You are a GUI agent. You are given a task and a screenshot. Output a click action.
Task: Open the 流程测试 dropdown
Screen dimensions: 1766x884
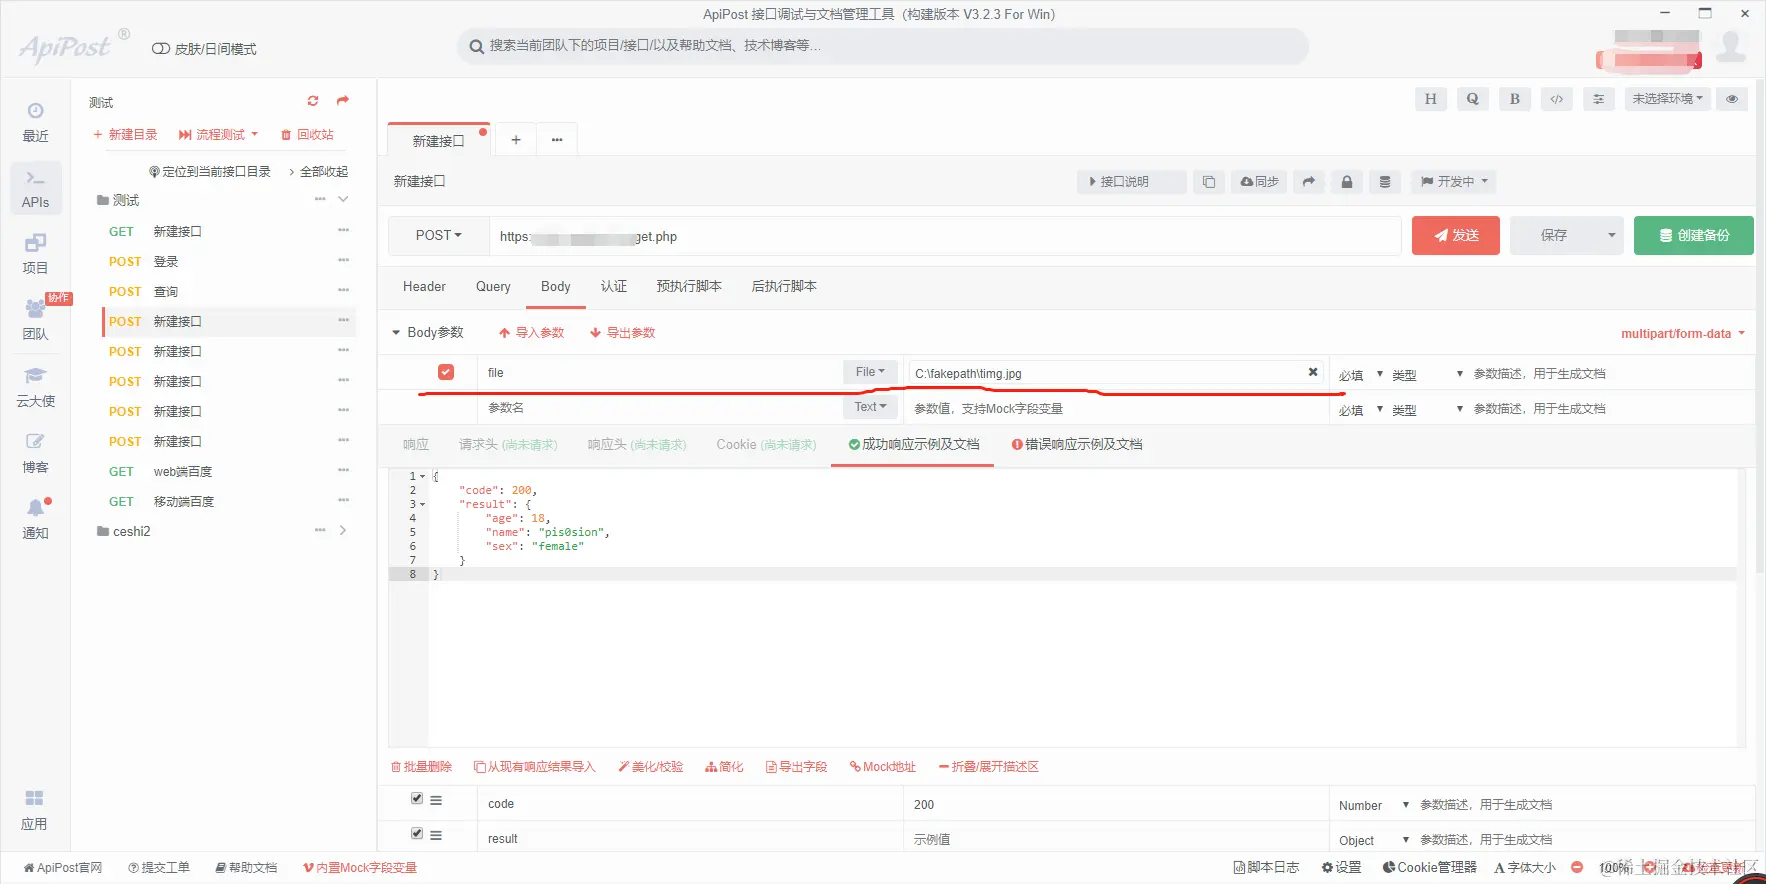coord(219,134)
